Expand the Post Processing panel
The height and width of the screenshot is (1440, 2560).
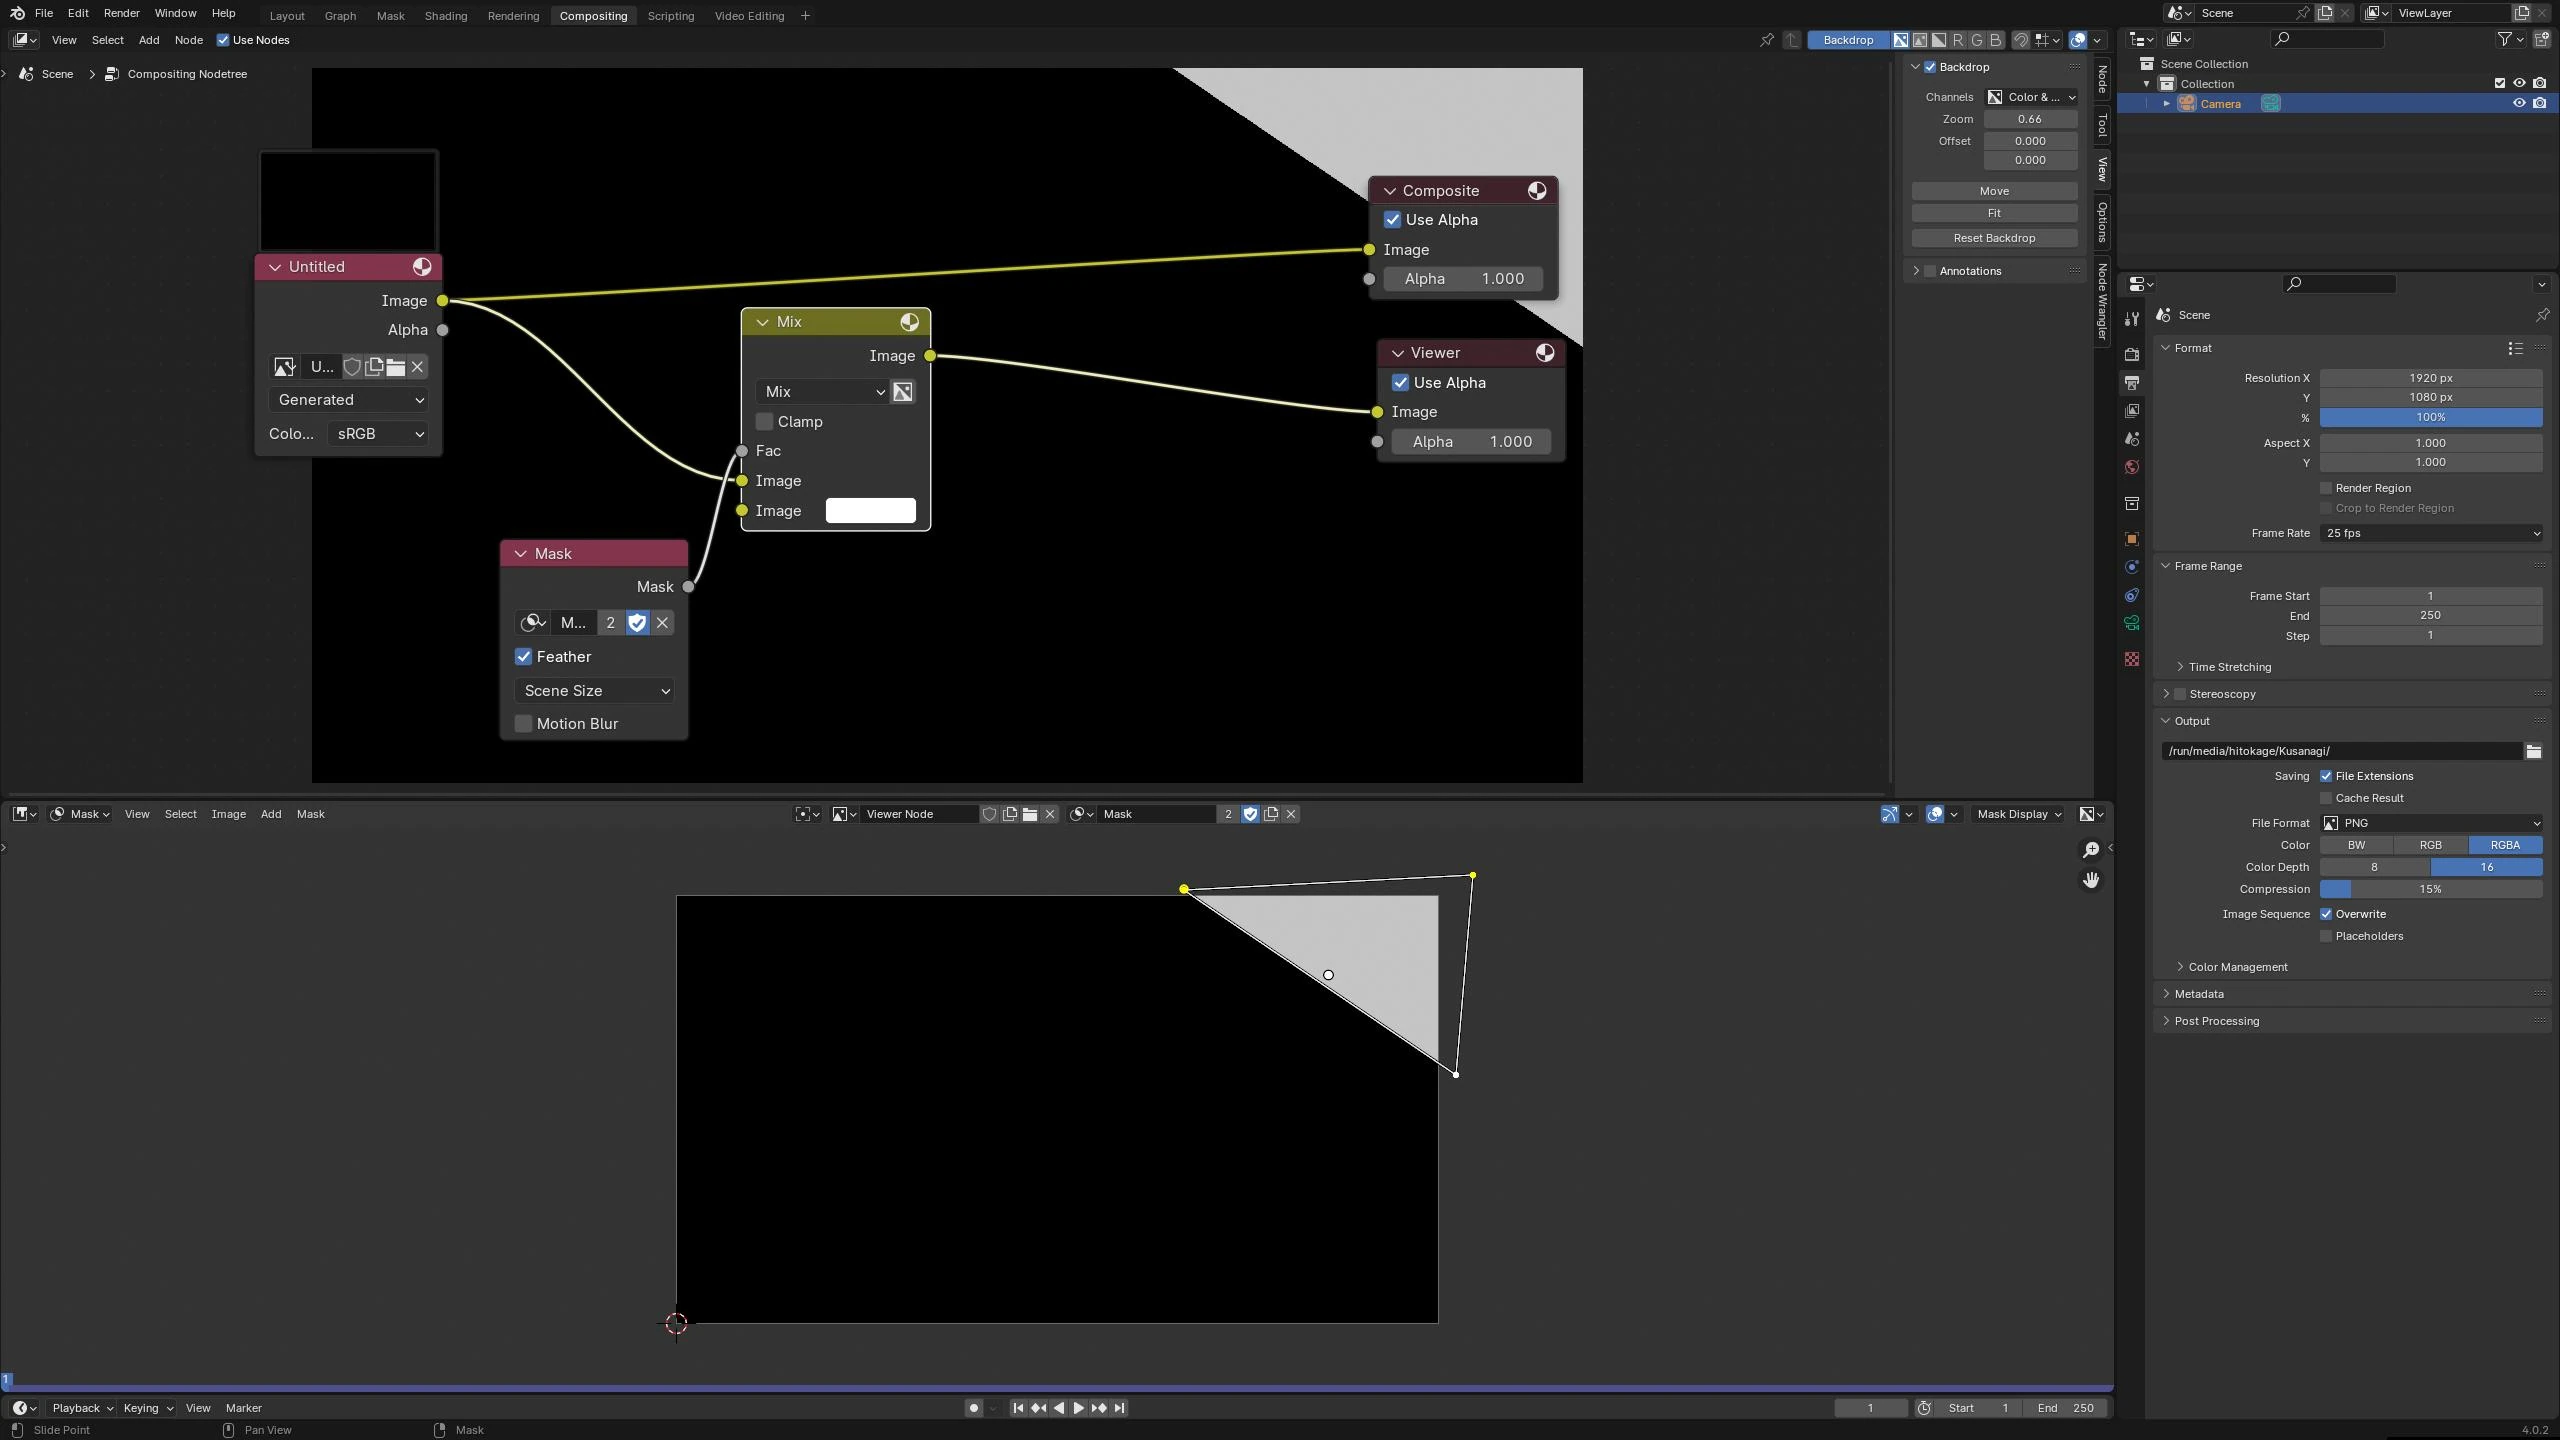coord(2216,1021)
